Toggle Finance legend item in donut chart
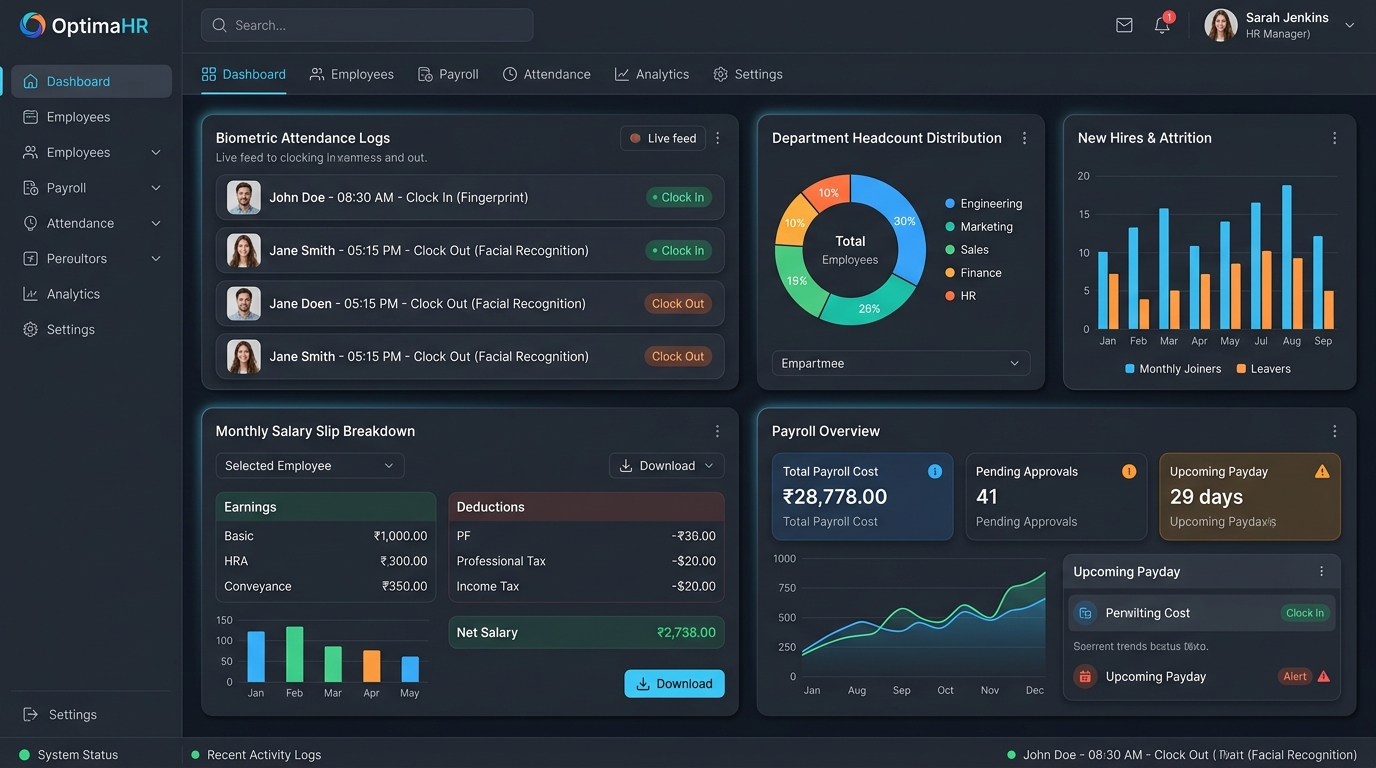Image resolution: width=1376 pixels, height=768 pixels. tap(973, 273)
